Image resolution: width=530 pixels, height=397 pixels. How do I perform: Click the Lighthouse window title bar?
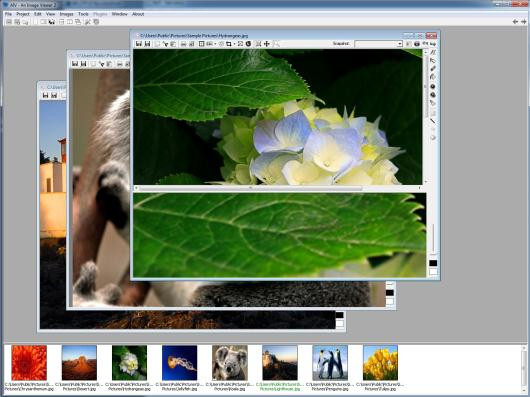click(x=52, y=87)
